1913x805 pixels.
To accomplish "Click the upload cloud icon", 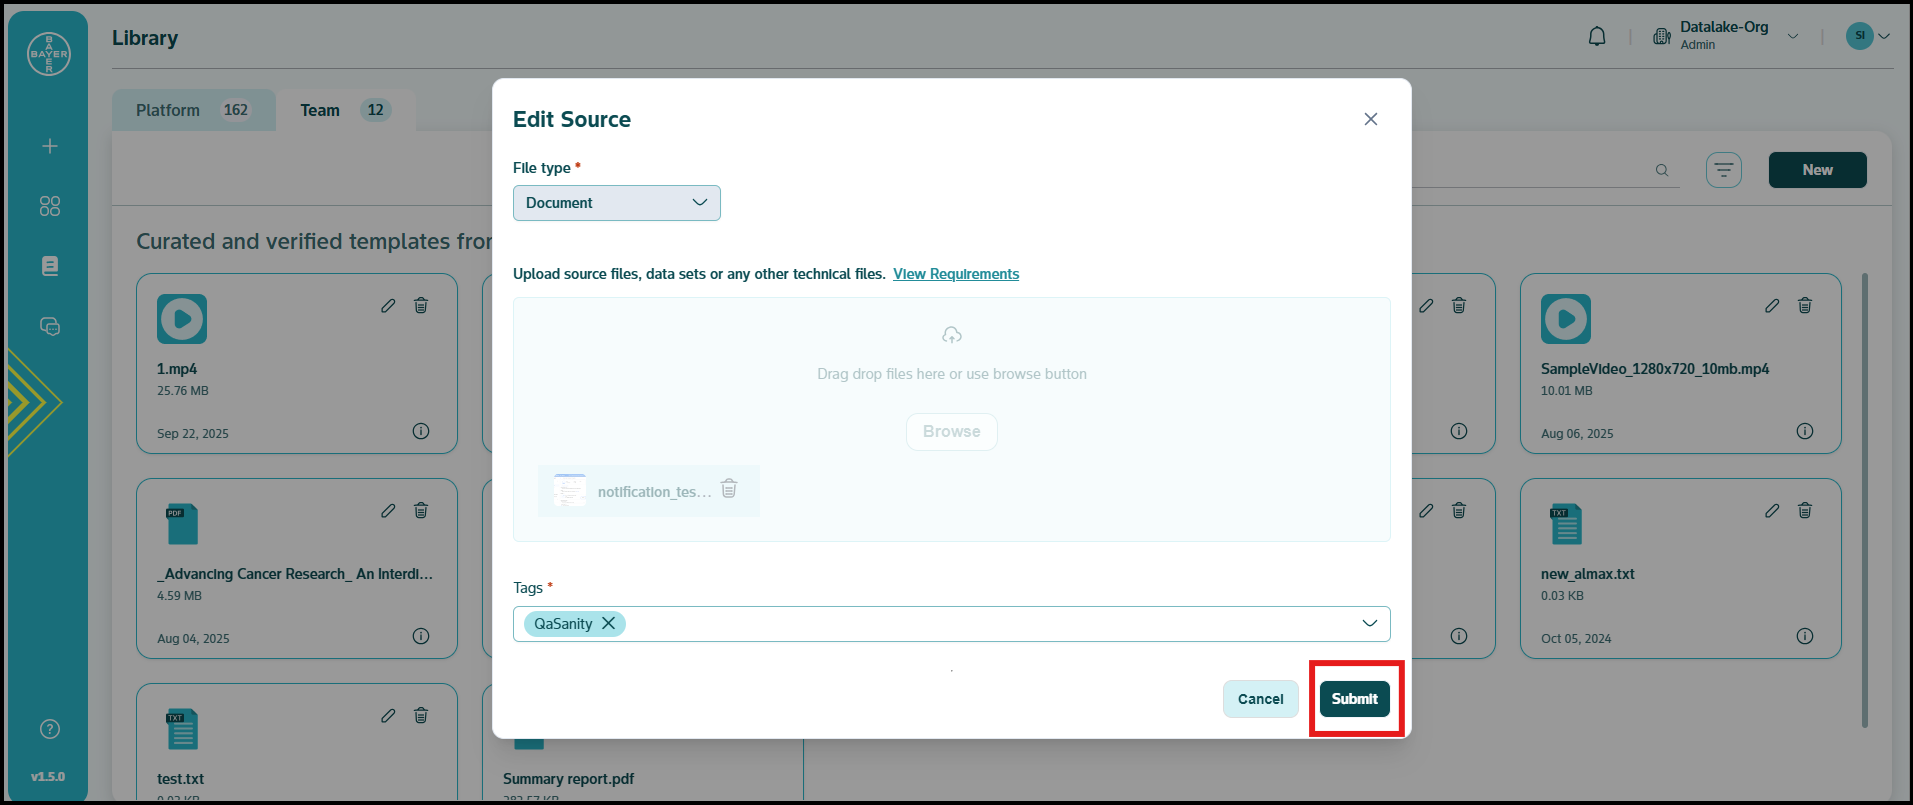I will (x=952, y=334).
